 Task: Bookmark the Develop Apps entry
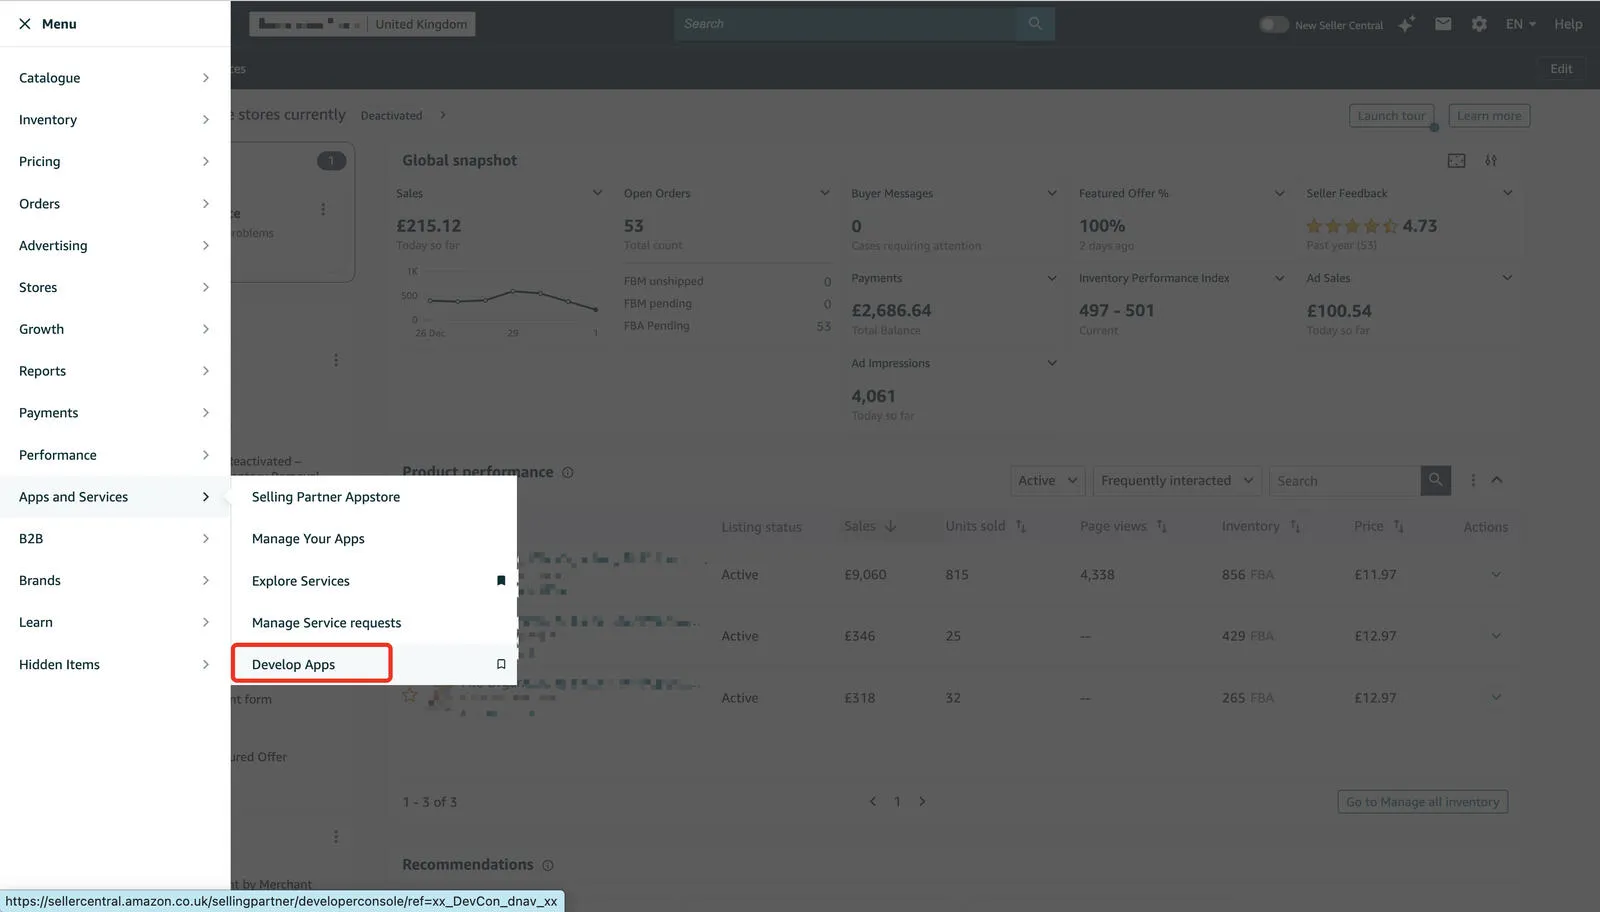(x=501, y=663)
